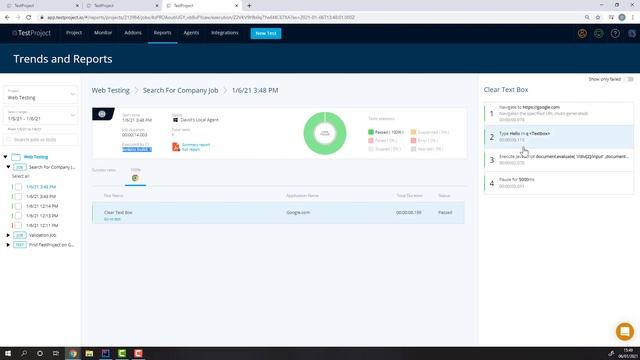Open step 4 Pause for 5000ms
This screenshot has width=640, height=360.
[558, 183]
